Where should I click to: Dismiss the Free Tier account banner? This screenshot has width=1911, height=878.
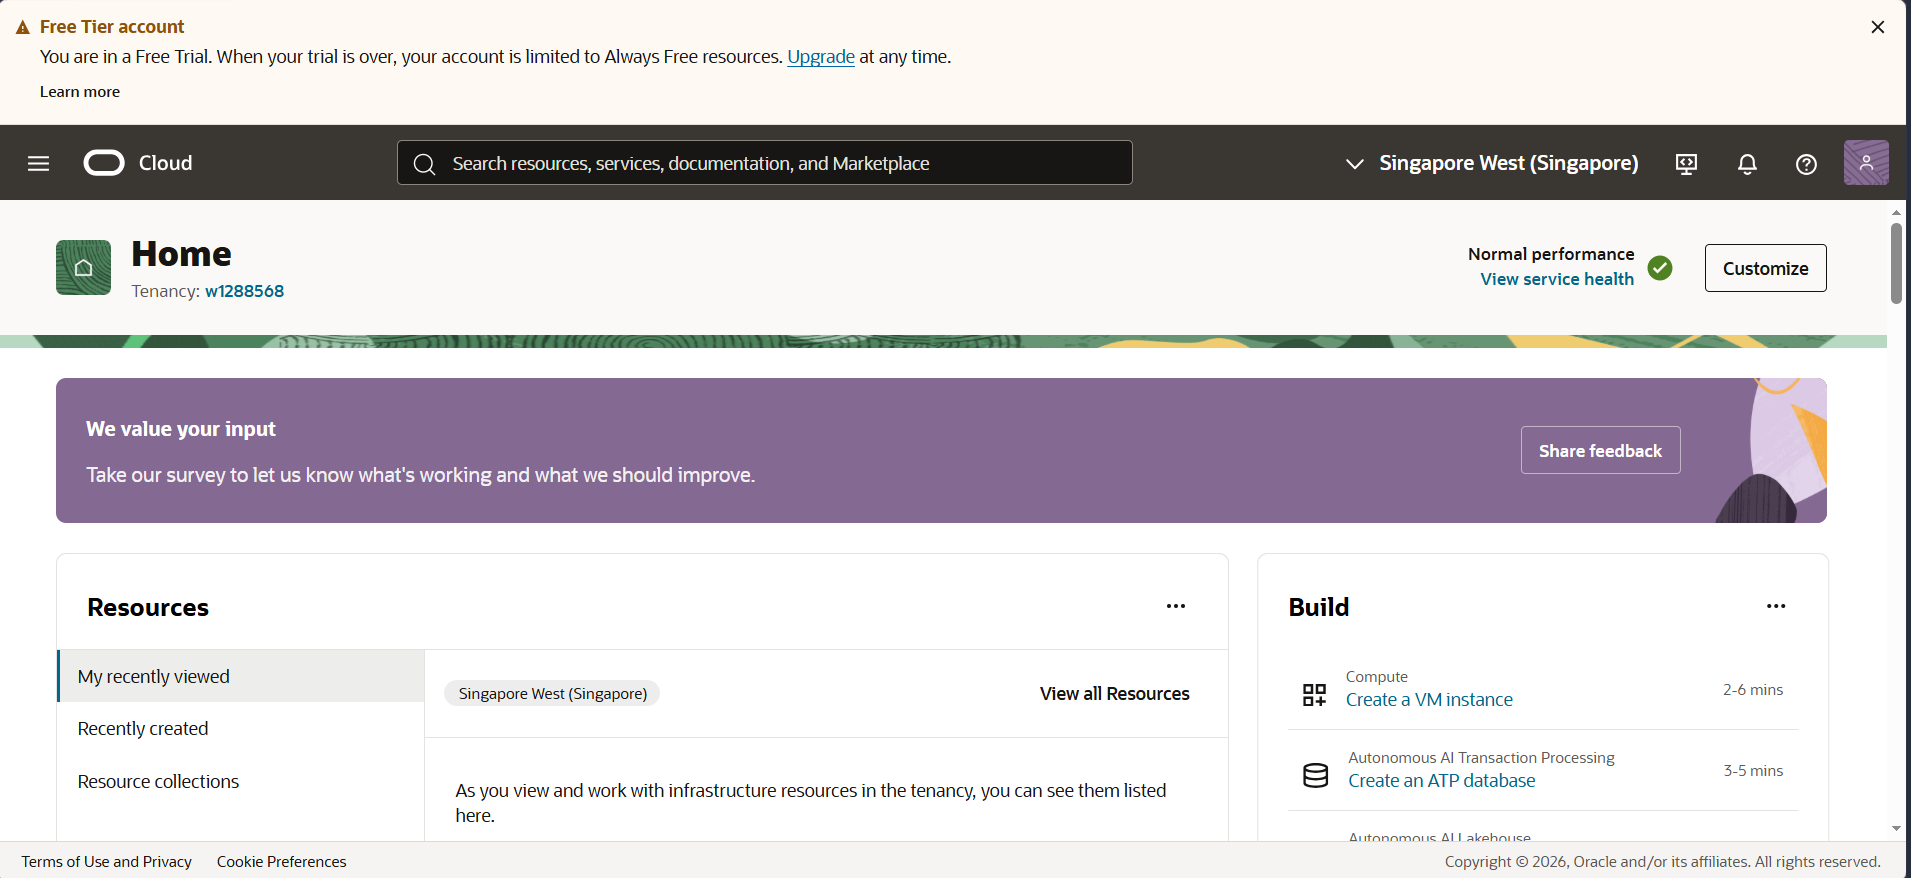click(x=1877, y=27)
